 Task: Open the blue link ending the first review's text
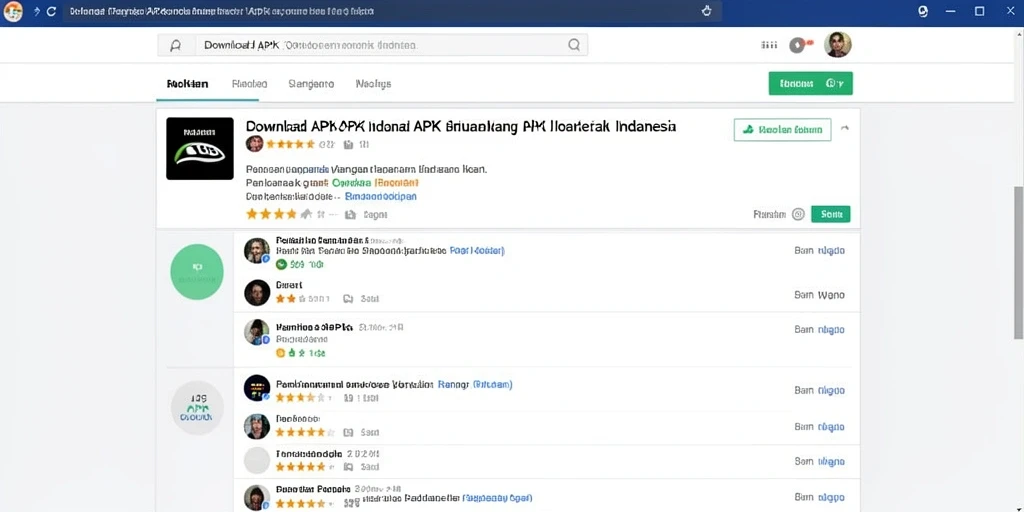point(477,250)
